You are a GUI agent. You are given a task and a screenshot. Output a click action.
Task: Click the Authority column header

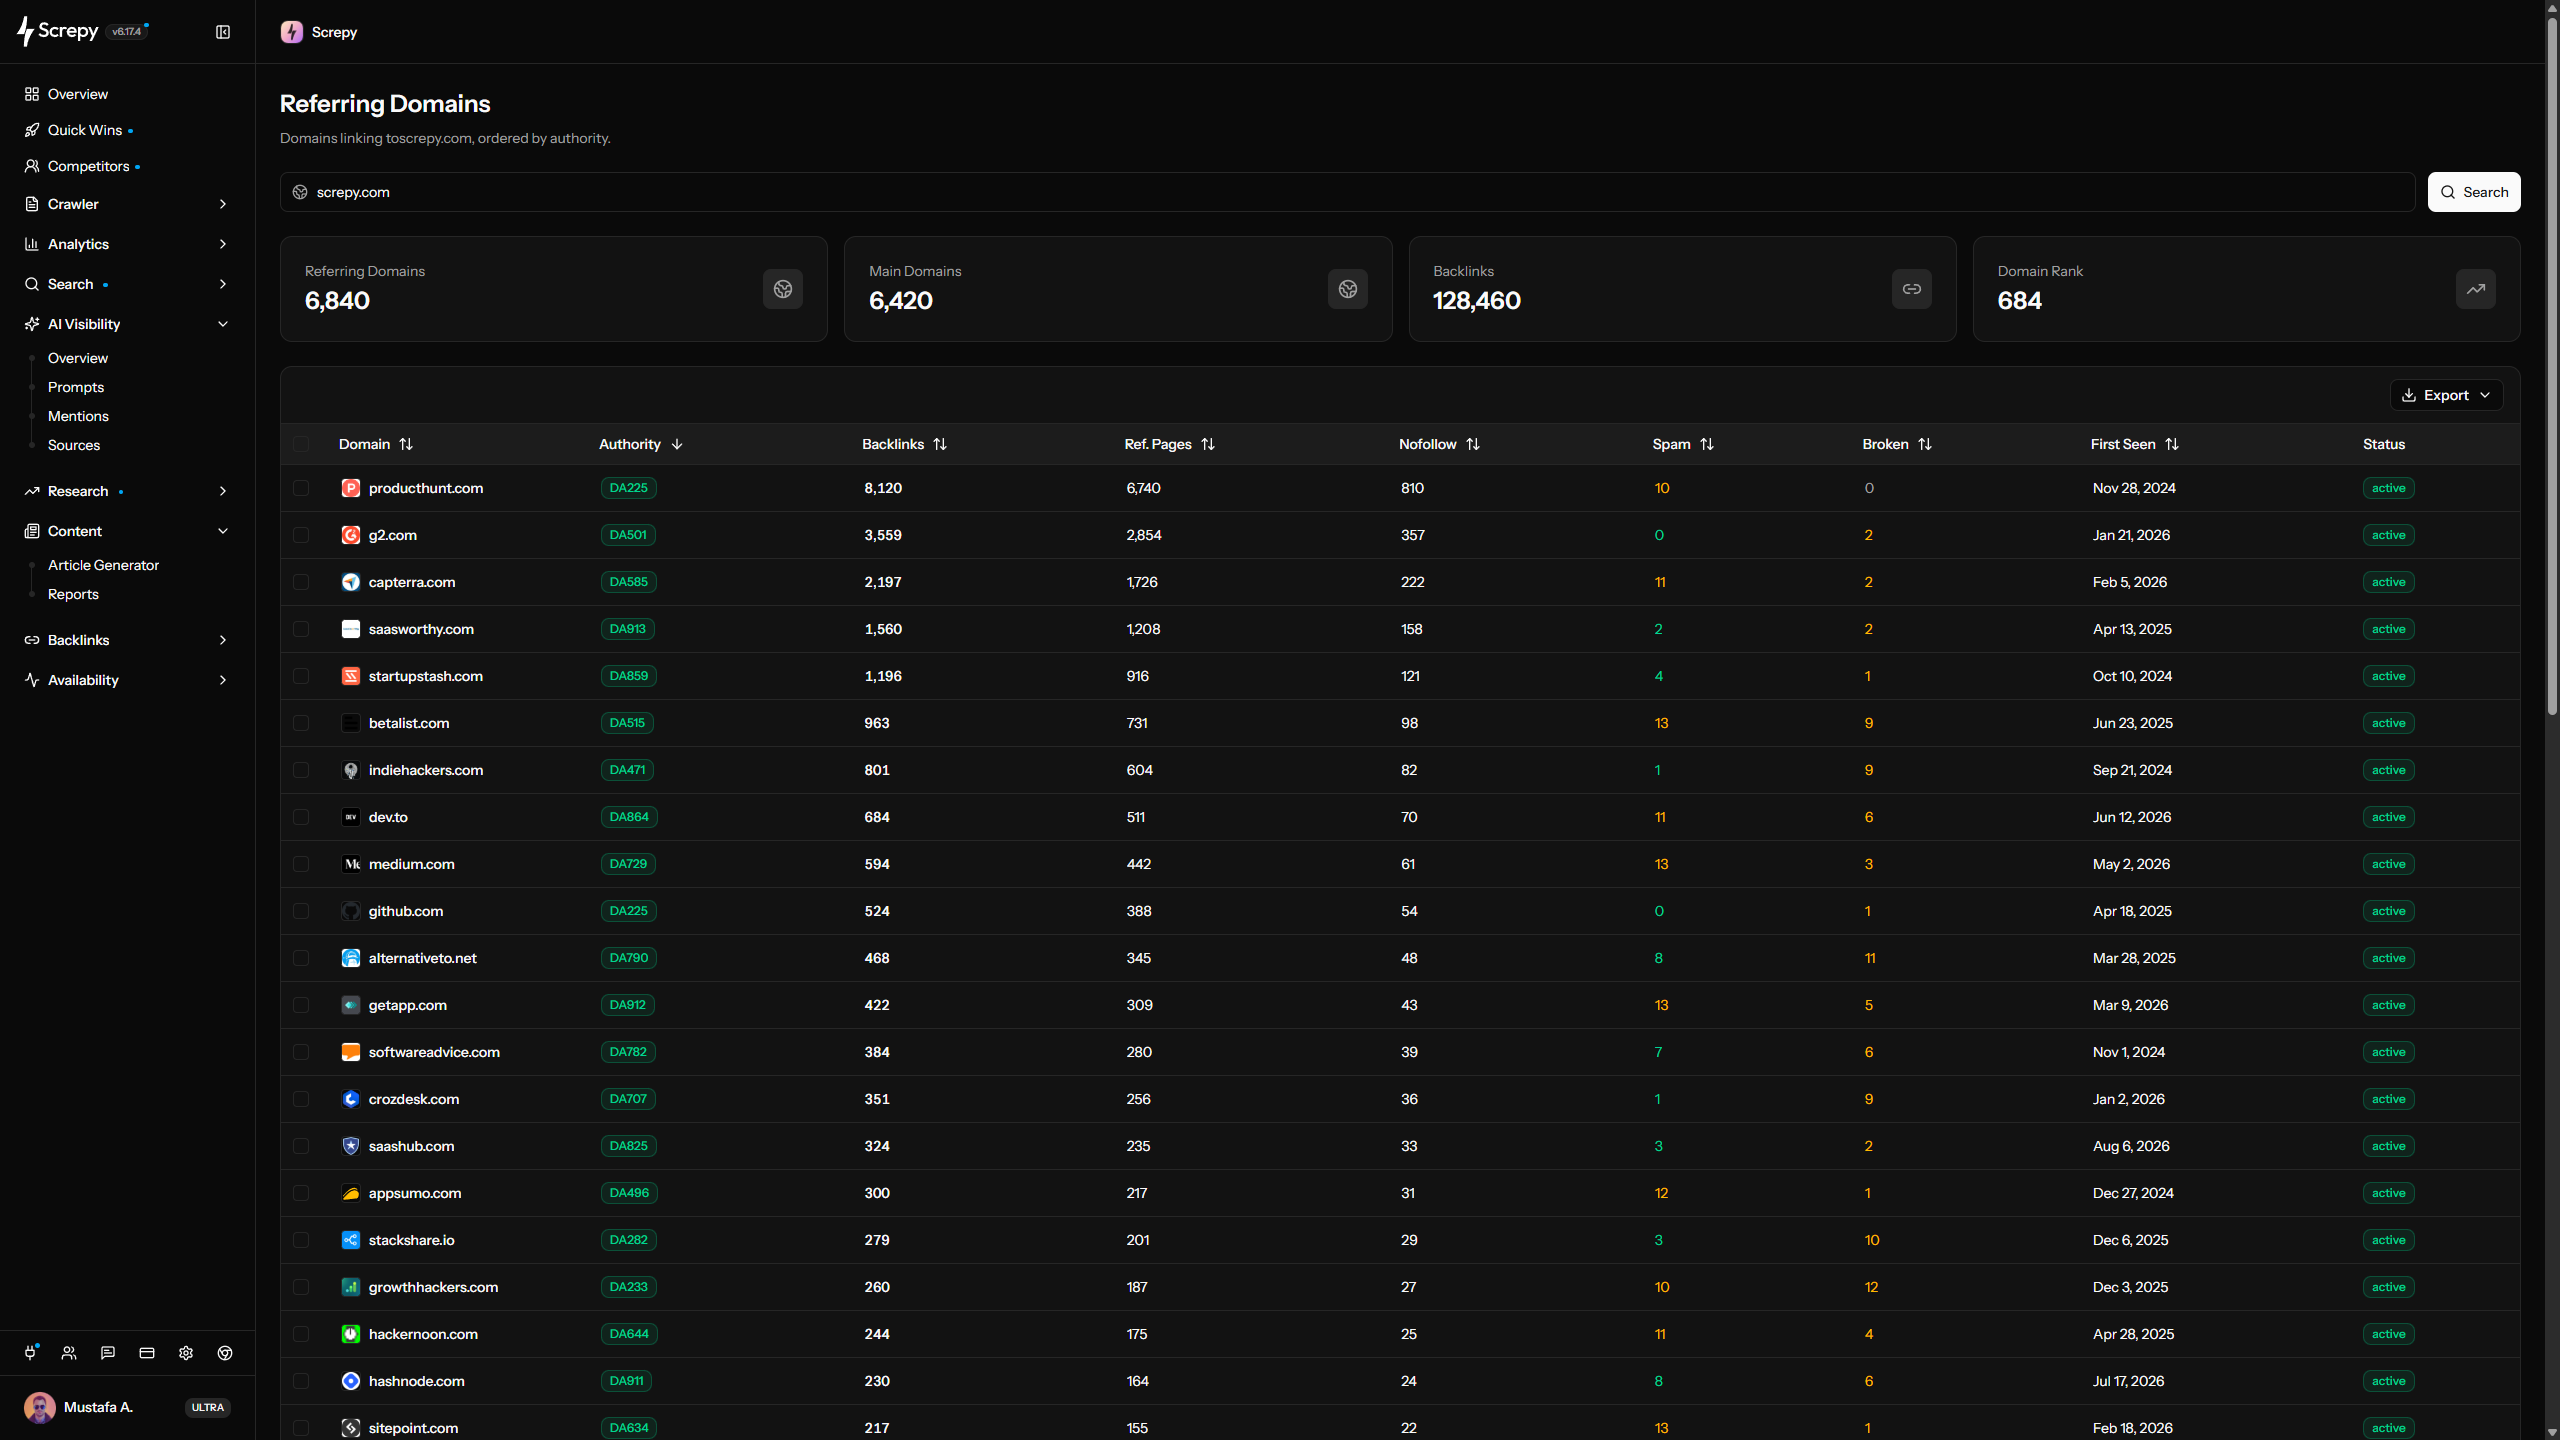pos(640,444)
